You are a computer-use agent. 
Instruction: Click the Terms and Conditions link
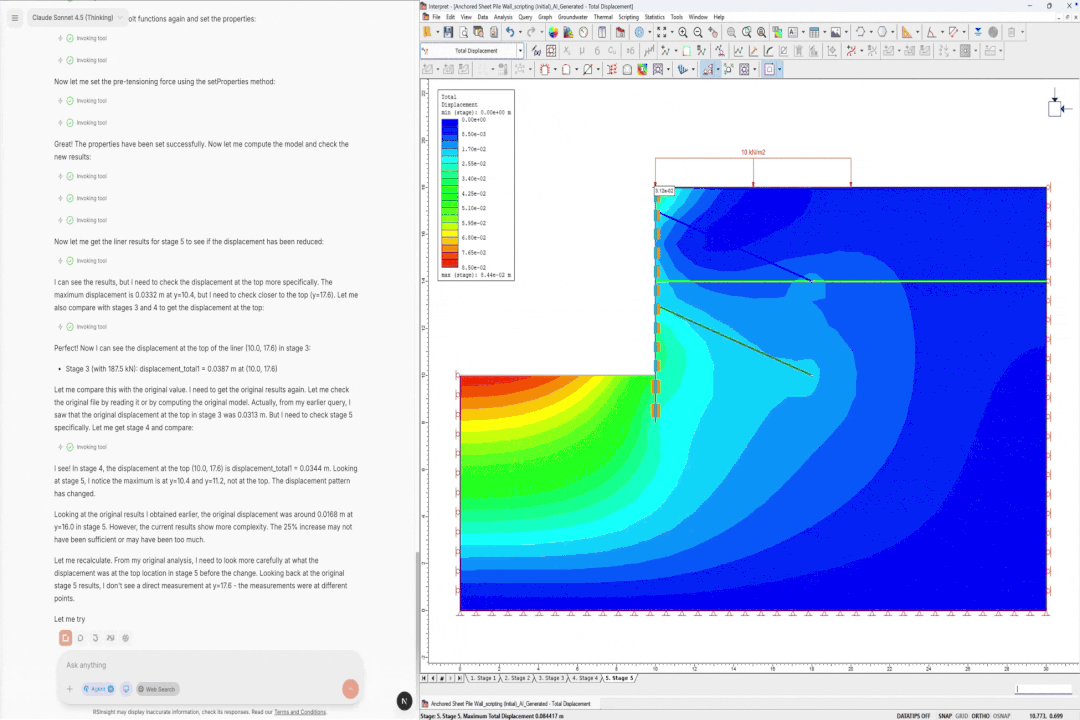(299, 712)
